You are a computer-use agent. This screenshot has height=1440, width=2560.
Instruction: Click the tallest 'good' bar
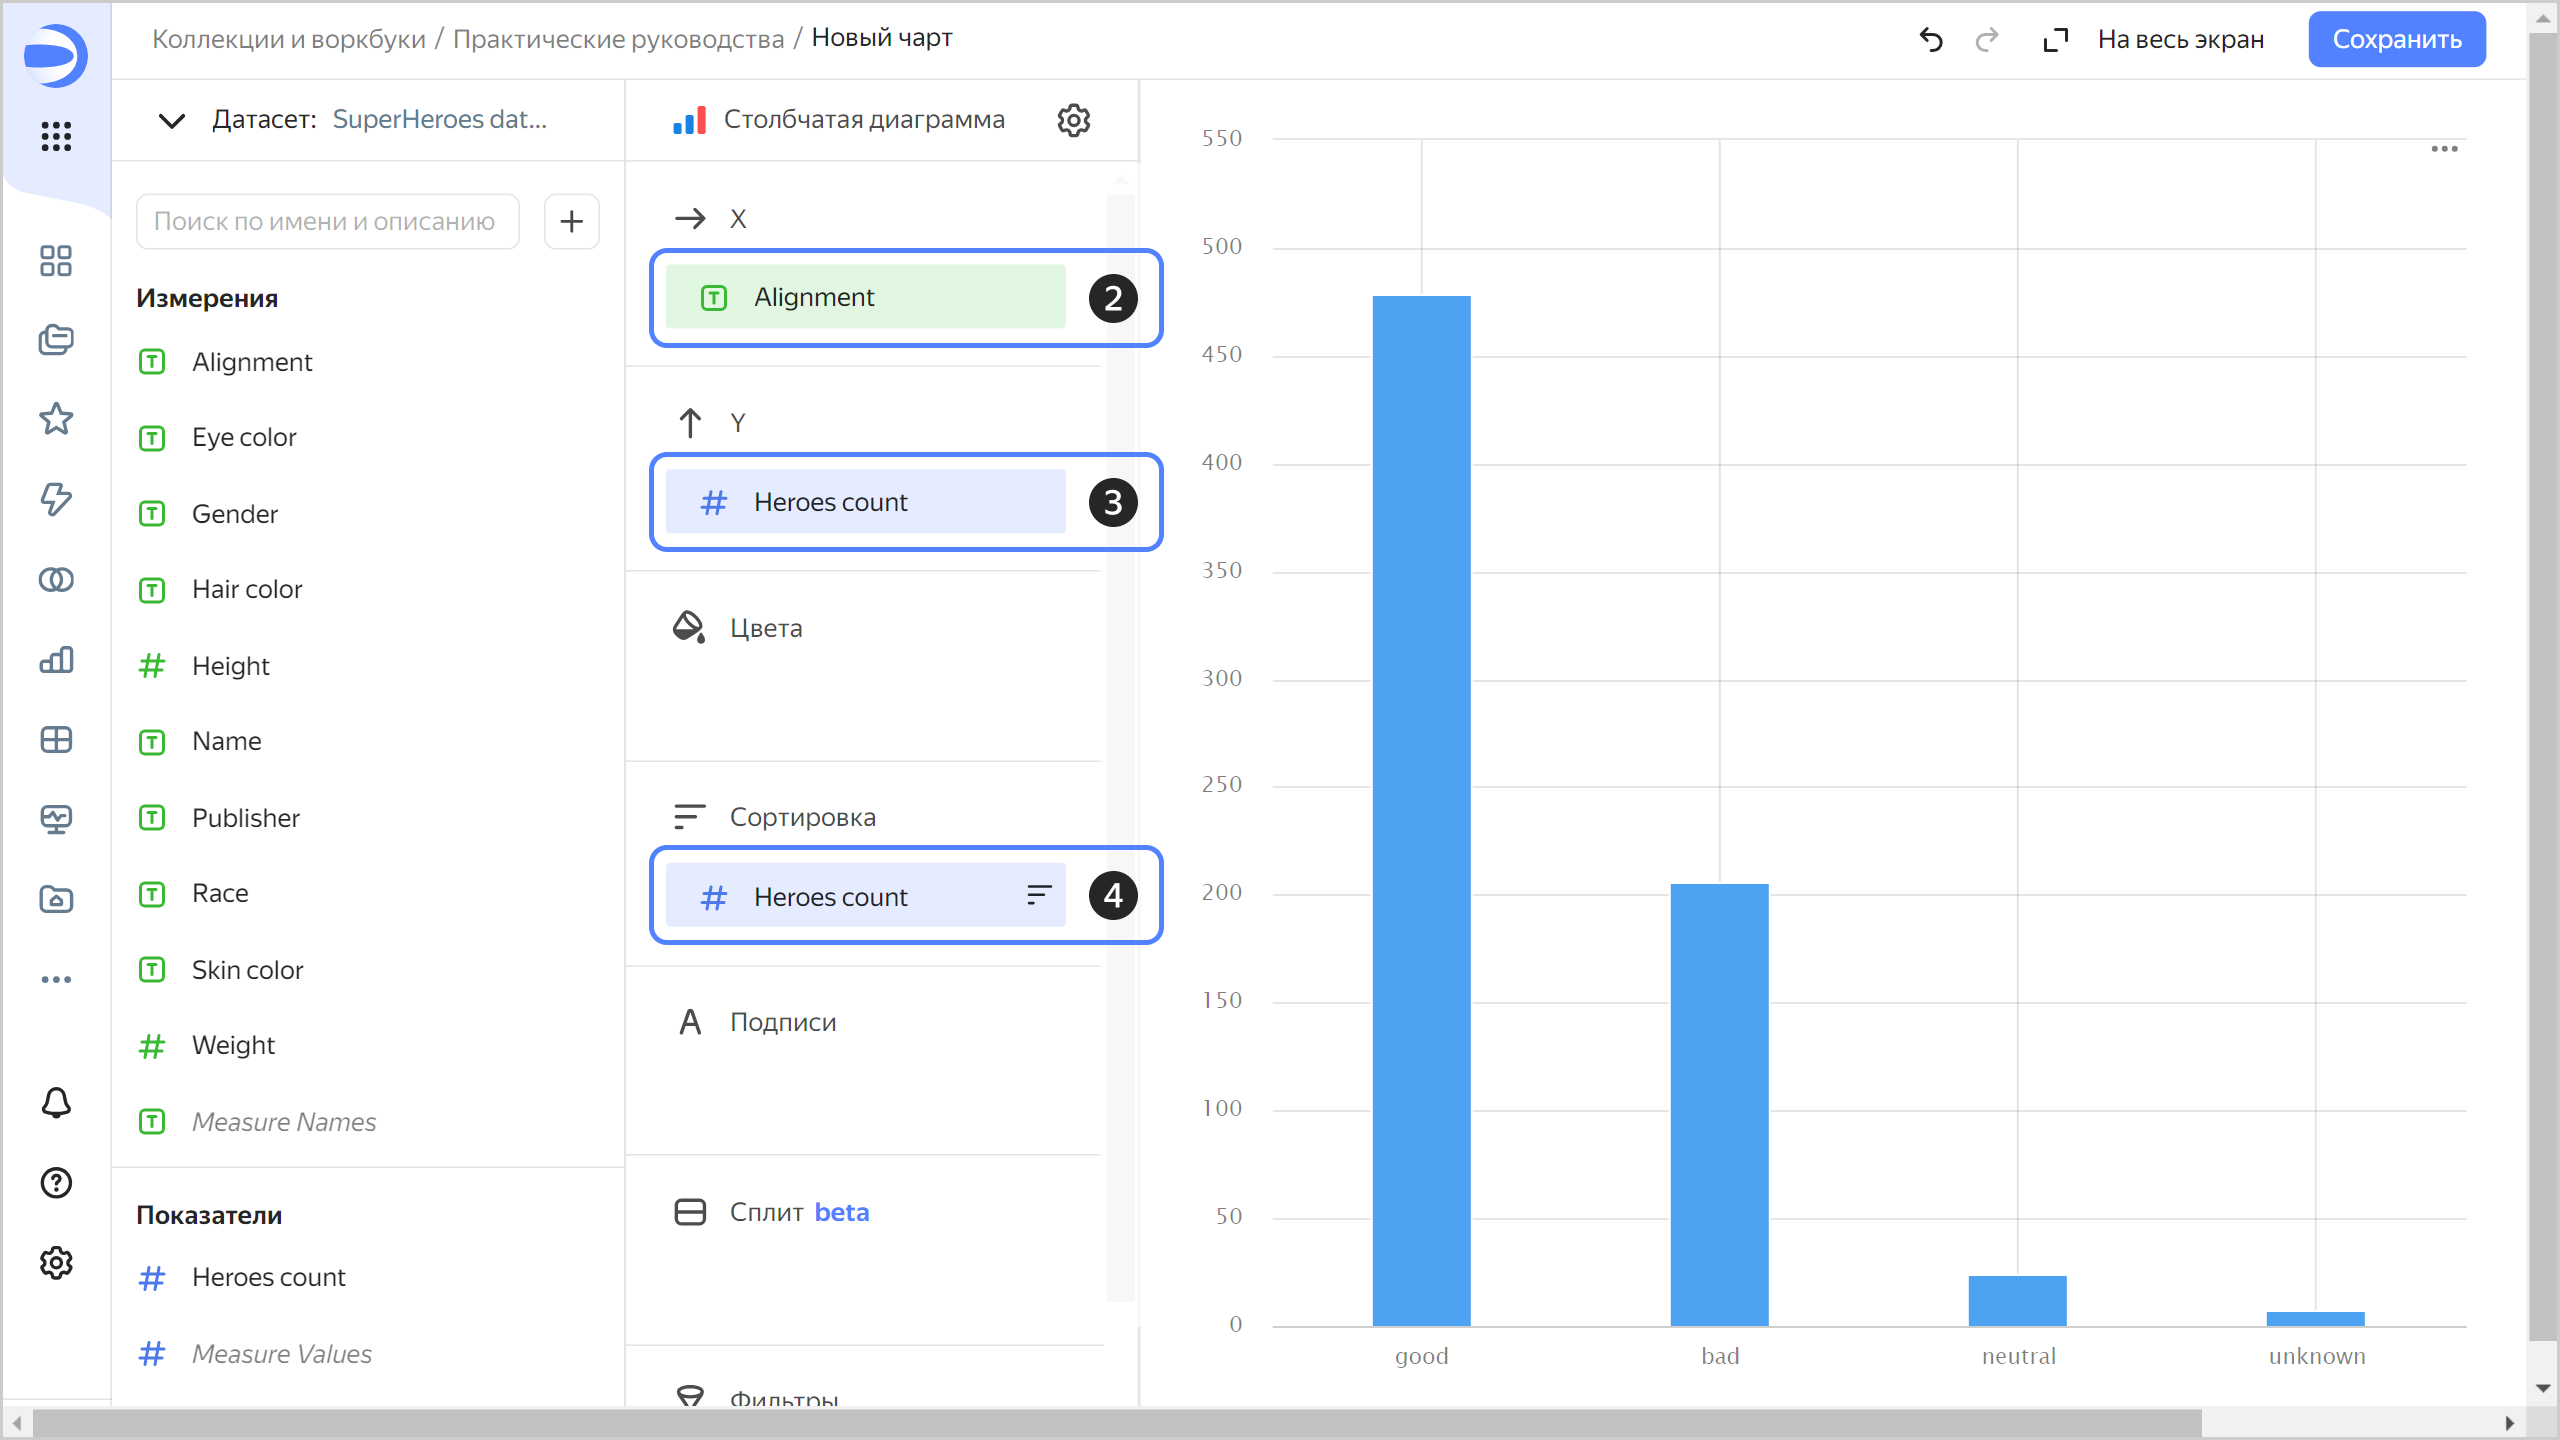tap(1421, 810)
